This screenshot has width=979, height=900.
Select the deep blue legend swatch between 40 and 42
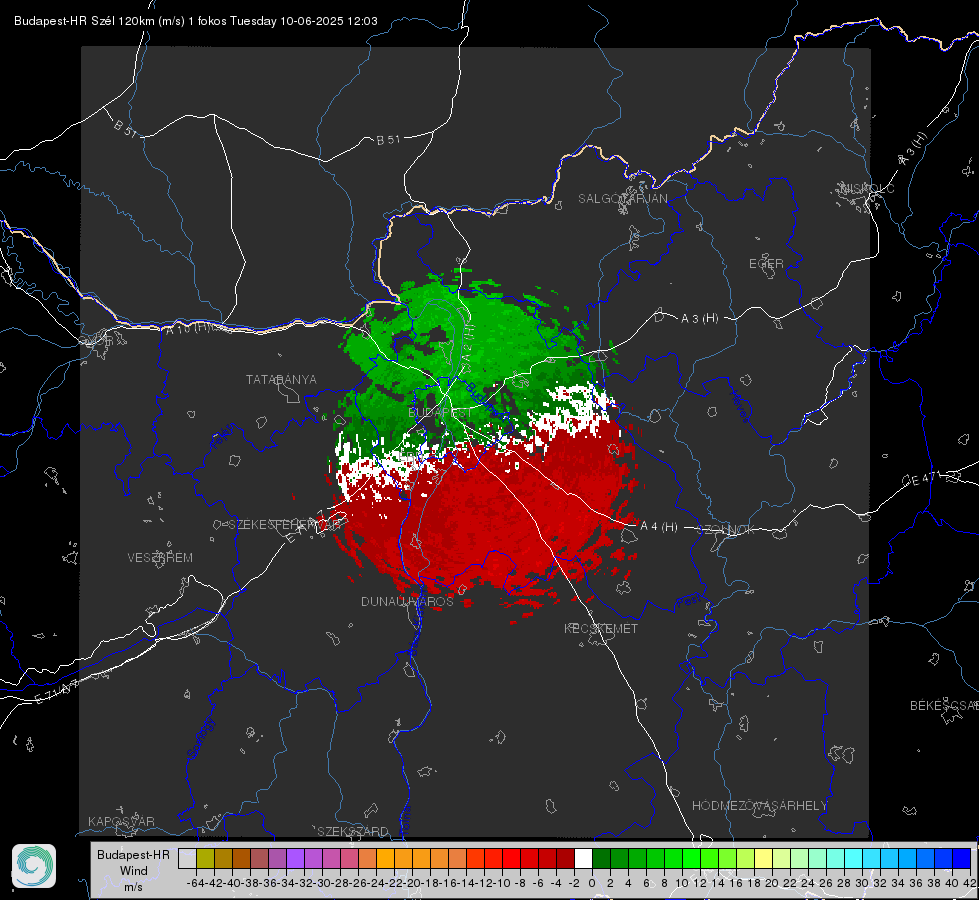coord(961,858)
